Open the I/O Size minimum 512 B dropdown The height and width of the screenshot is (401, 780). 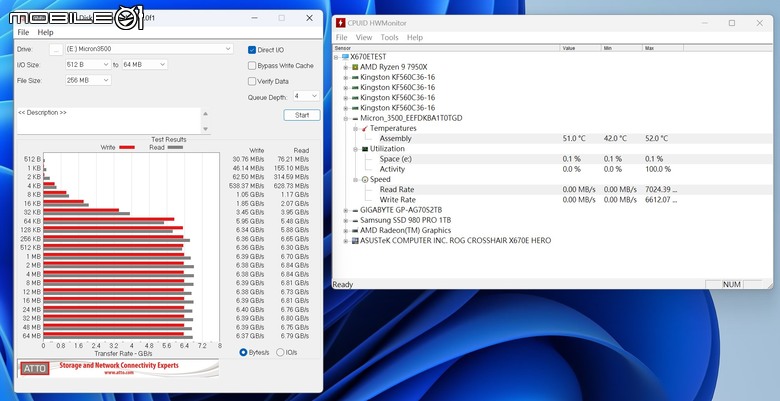point(88,65)
